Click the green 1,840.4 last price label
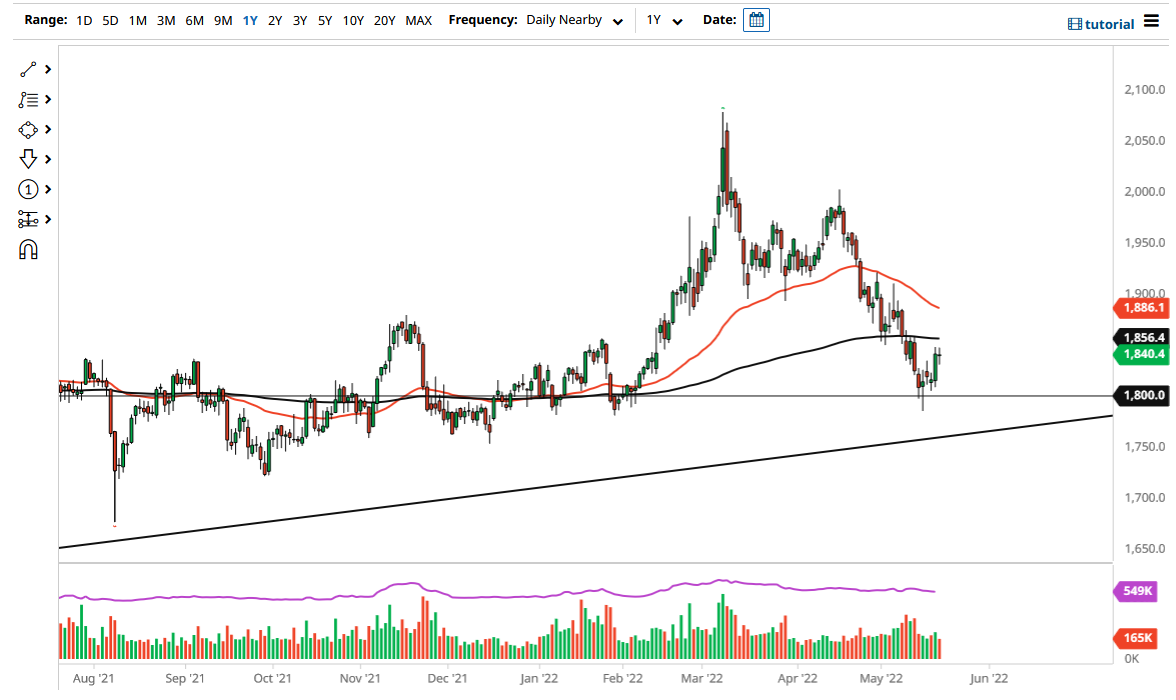 pos(1141,354)
